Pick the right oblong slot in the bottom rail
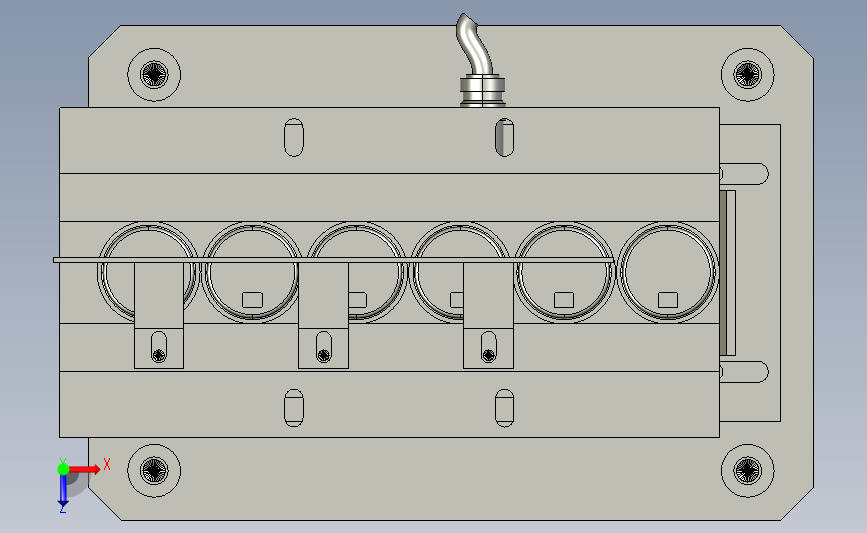The height and width of the screenshot is (533, 867). tap(504, 408)
